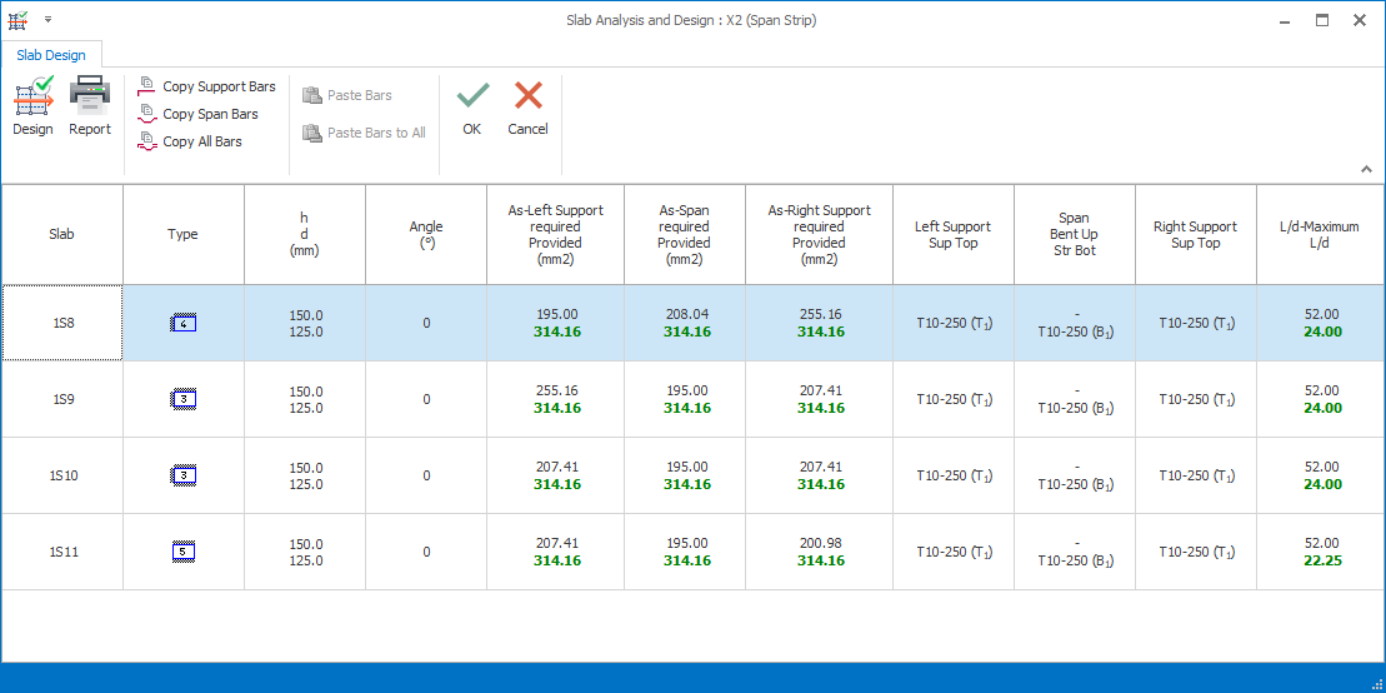Image resolution: width=1386 pixels, height=693 pixels.
Task: Click Copy Support Bars
Action: click(207, 87)
